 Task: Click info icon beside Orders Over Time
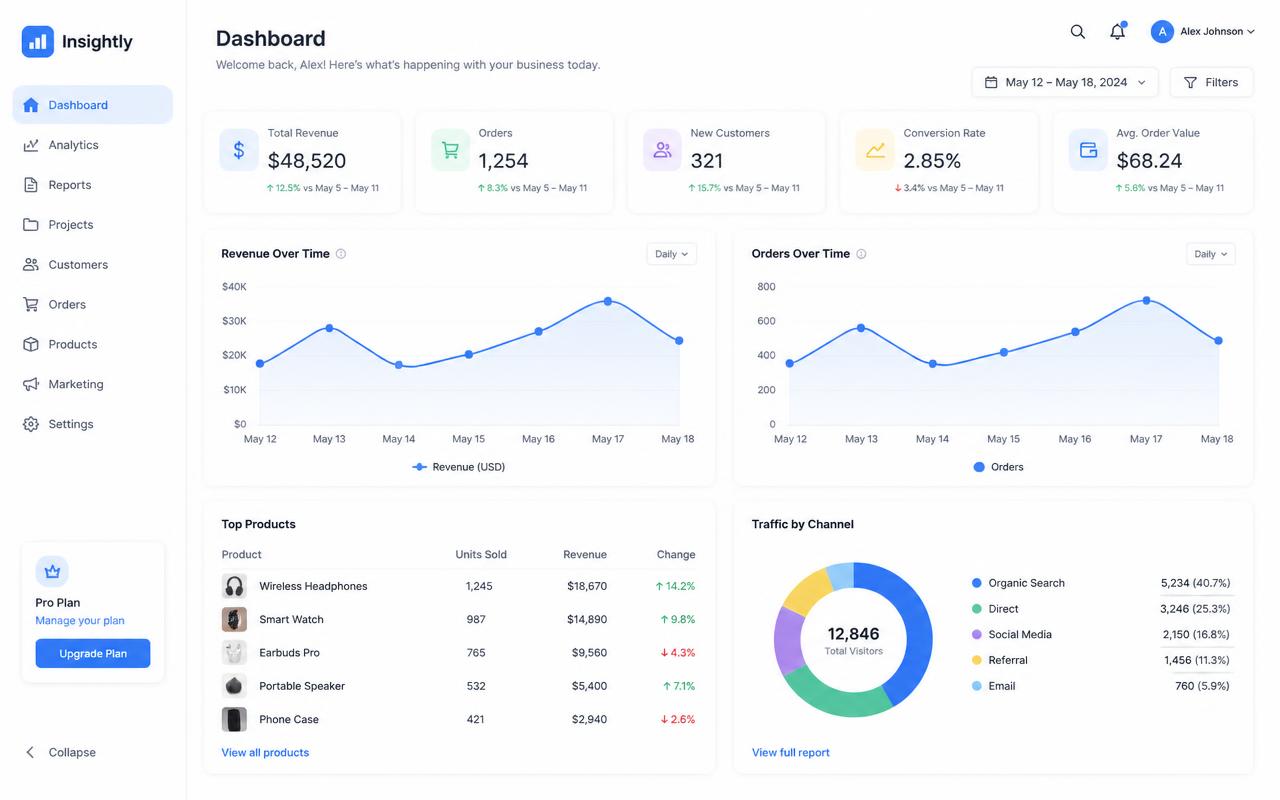[x=861, y=254]
